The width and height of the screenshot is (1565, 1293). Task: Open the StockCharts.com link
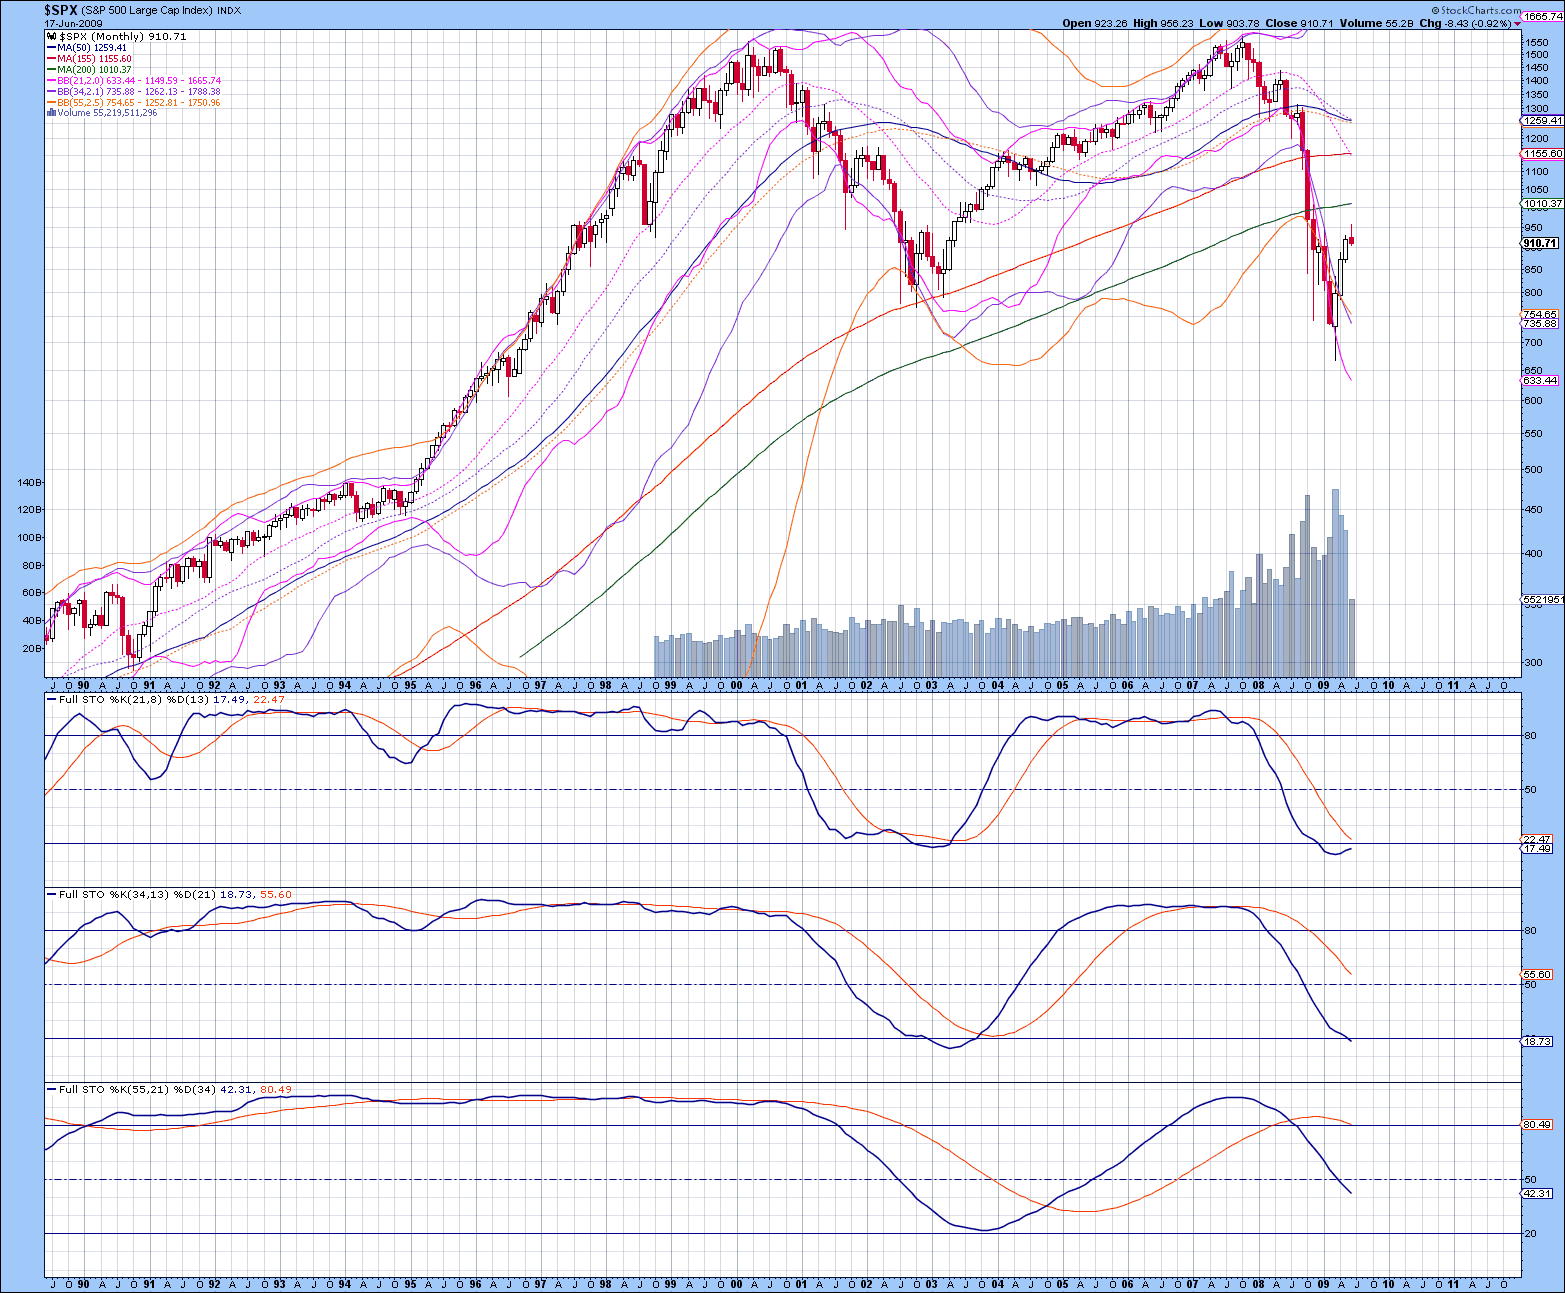point(1480,11)
